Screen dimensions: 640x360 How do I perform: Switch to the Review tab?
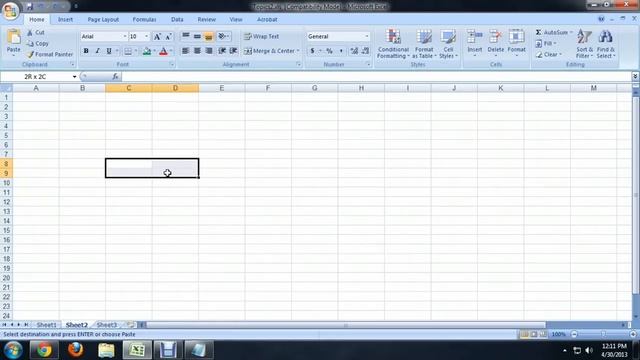pos(207,20)
